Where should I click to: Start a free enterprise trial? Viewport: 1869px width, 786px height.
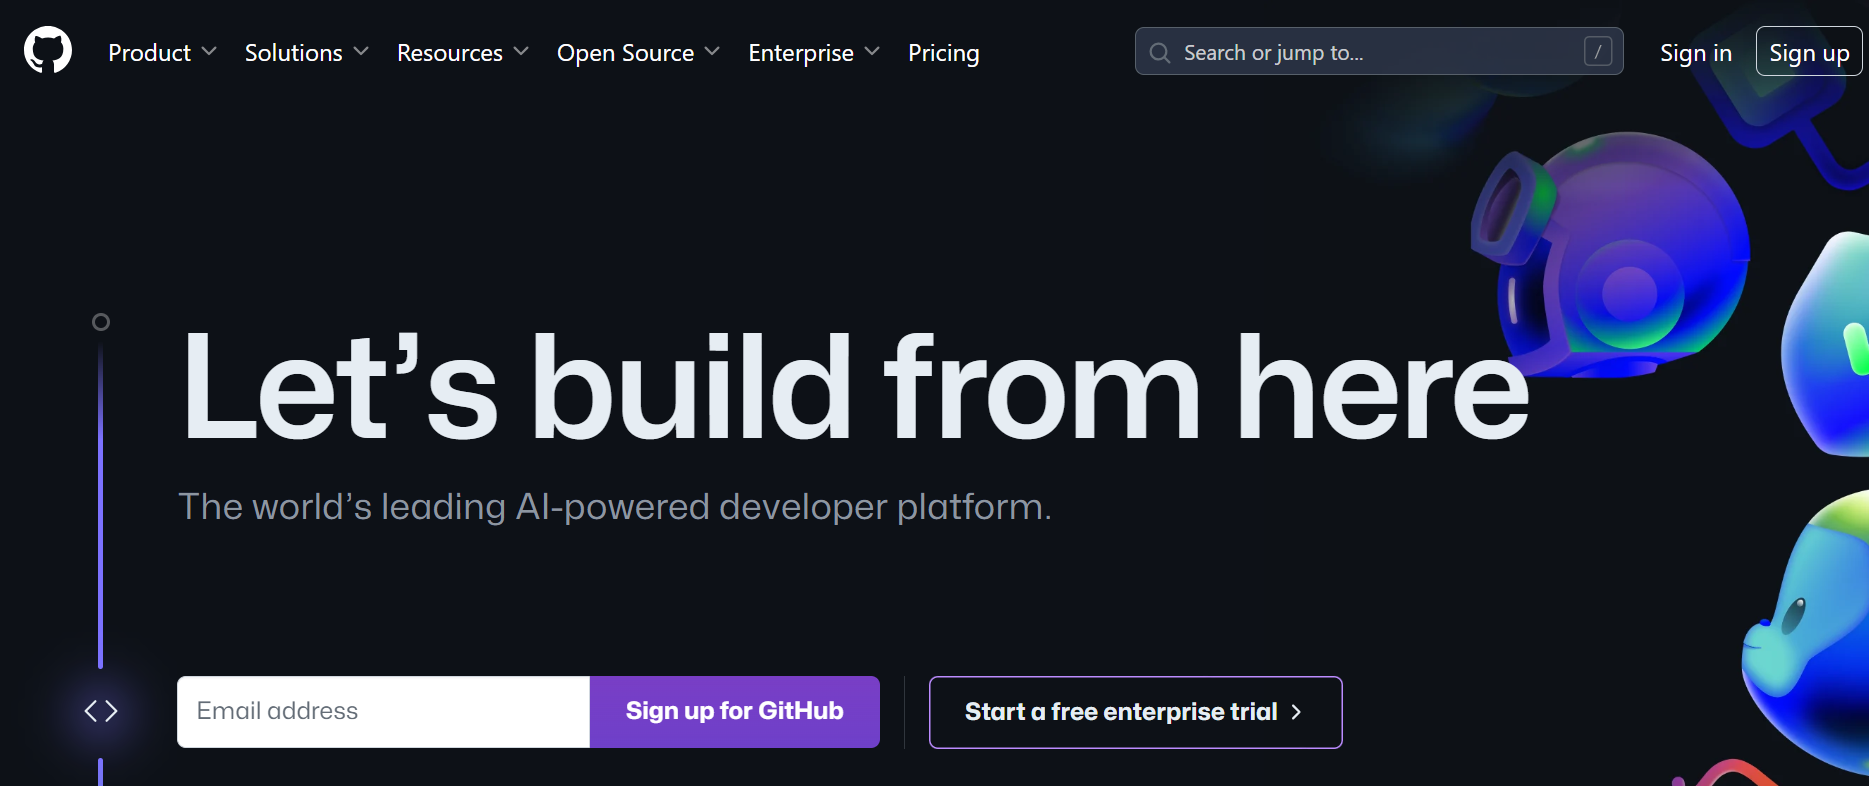point(1135,712)
